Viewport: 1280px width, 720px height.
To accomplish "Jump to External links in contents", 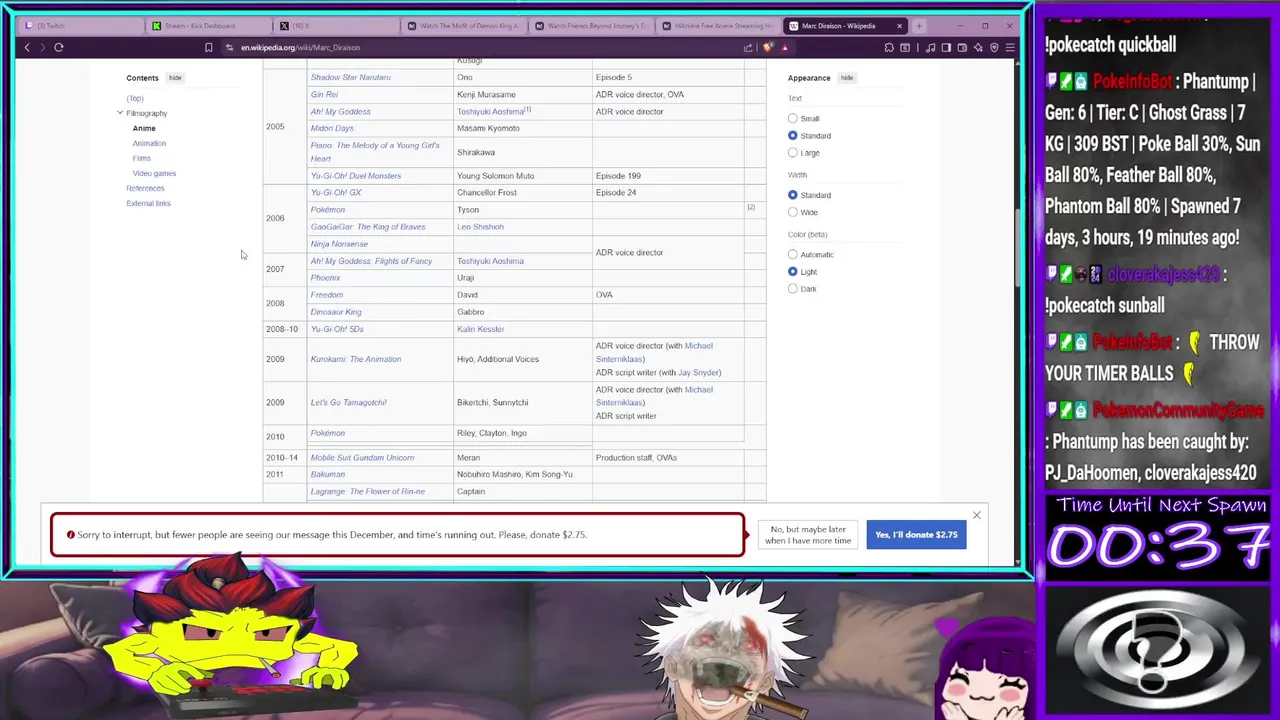I will (148, 203).
